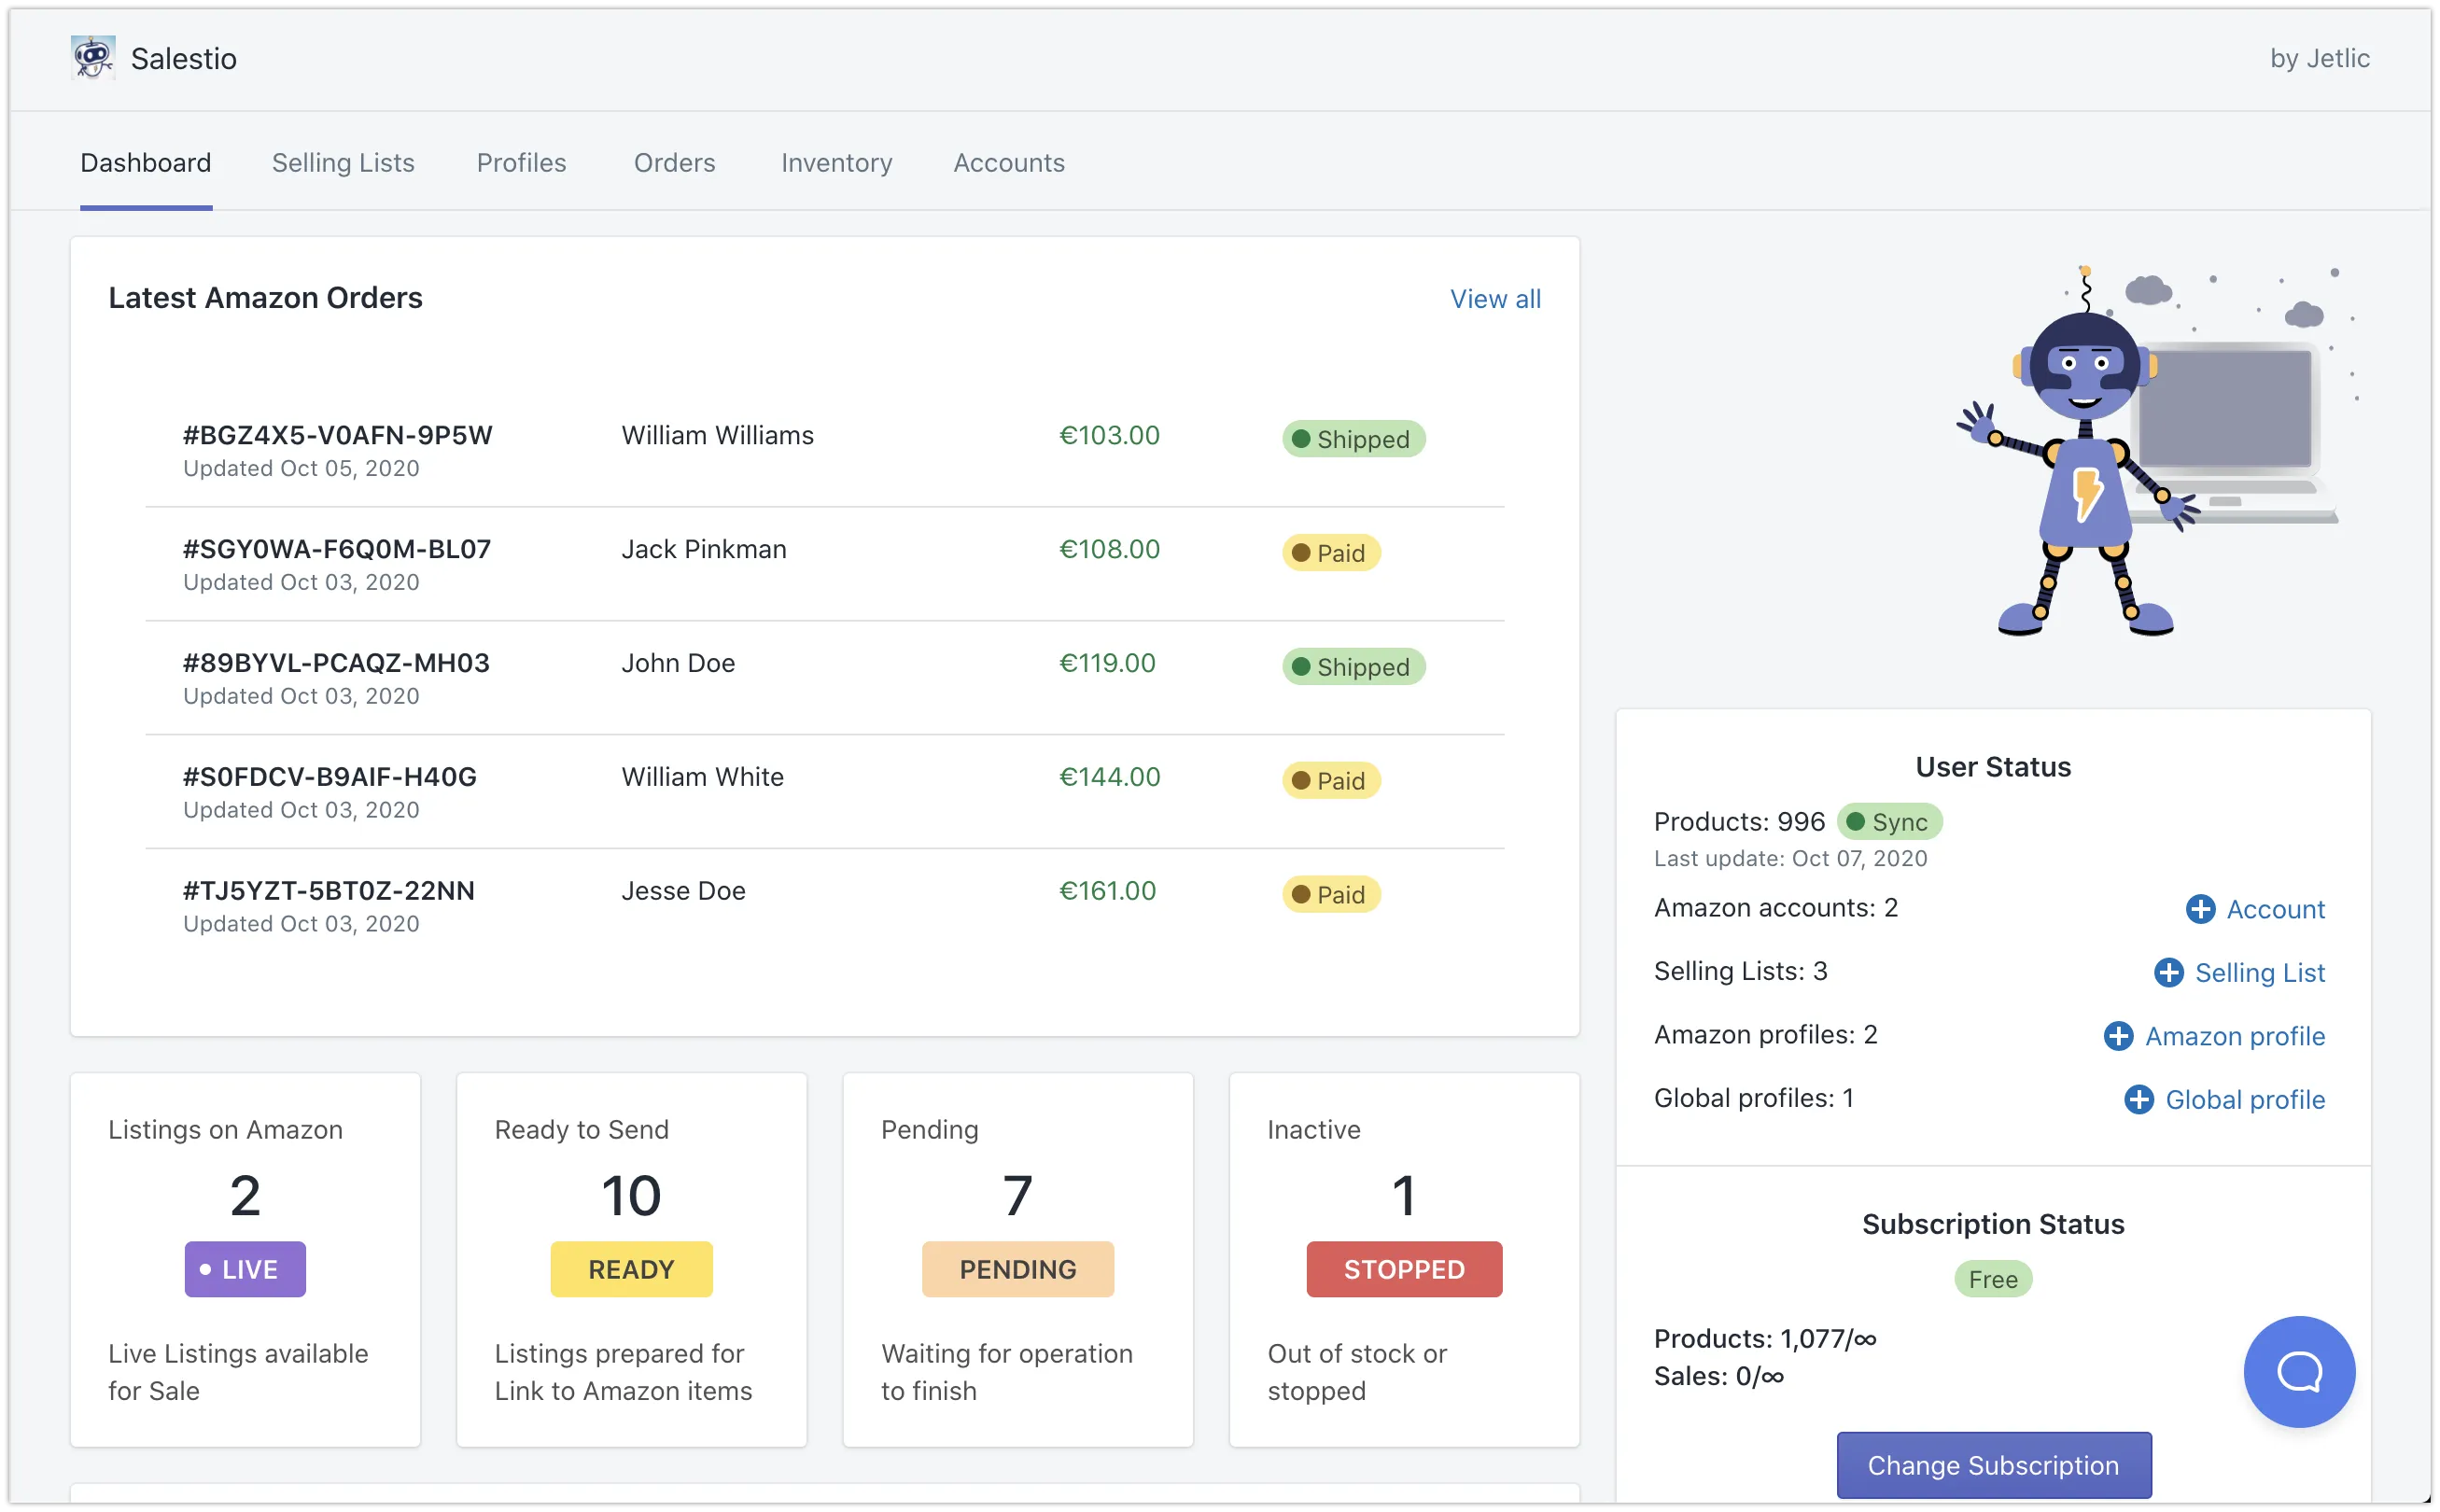
Task: Select the PENDING status badge
Action: [x=1017, y=1269]
